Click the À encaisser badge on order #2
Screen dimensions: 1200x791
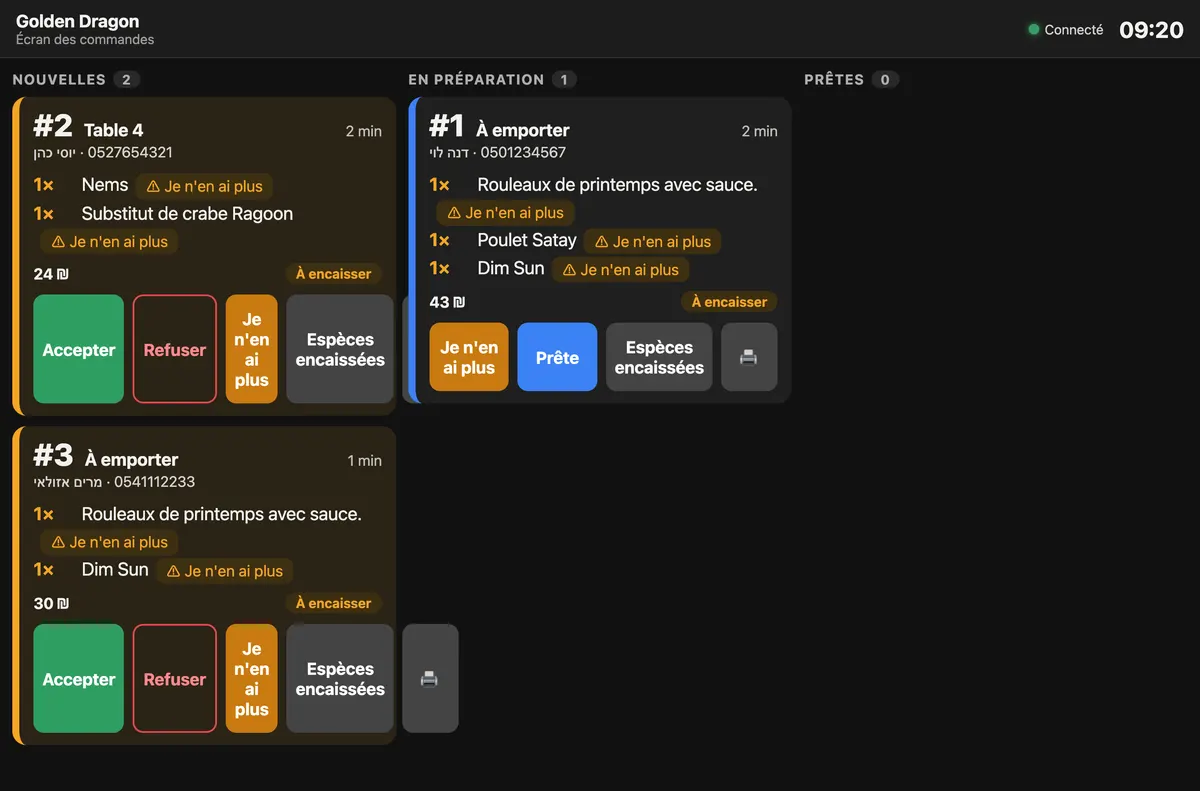point(334,274)
